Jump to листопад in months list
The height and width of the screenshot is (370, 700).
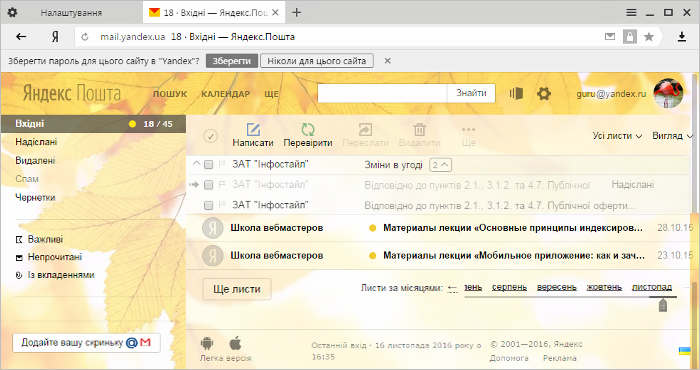coord(652,287)
